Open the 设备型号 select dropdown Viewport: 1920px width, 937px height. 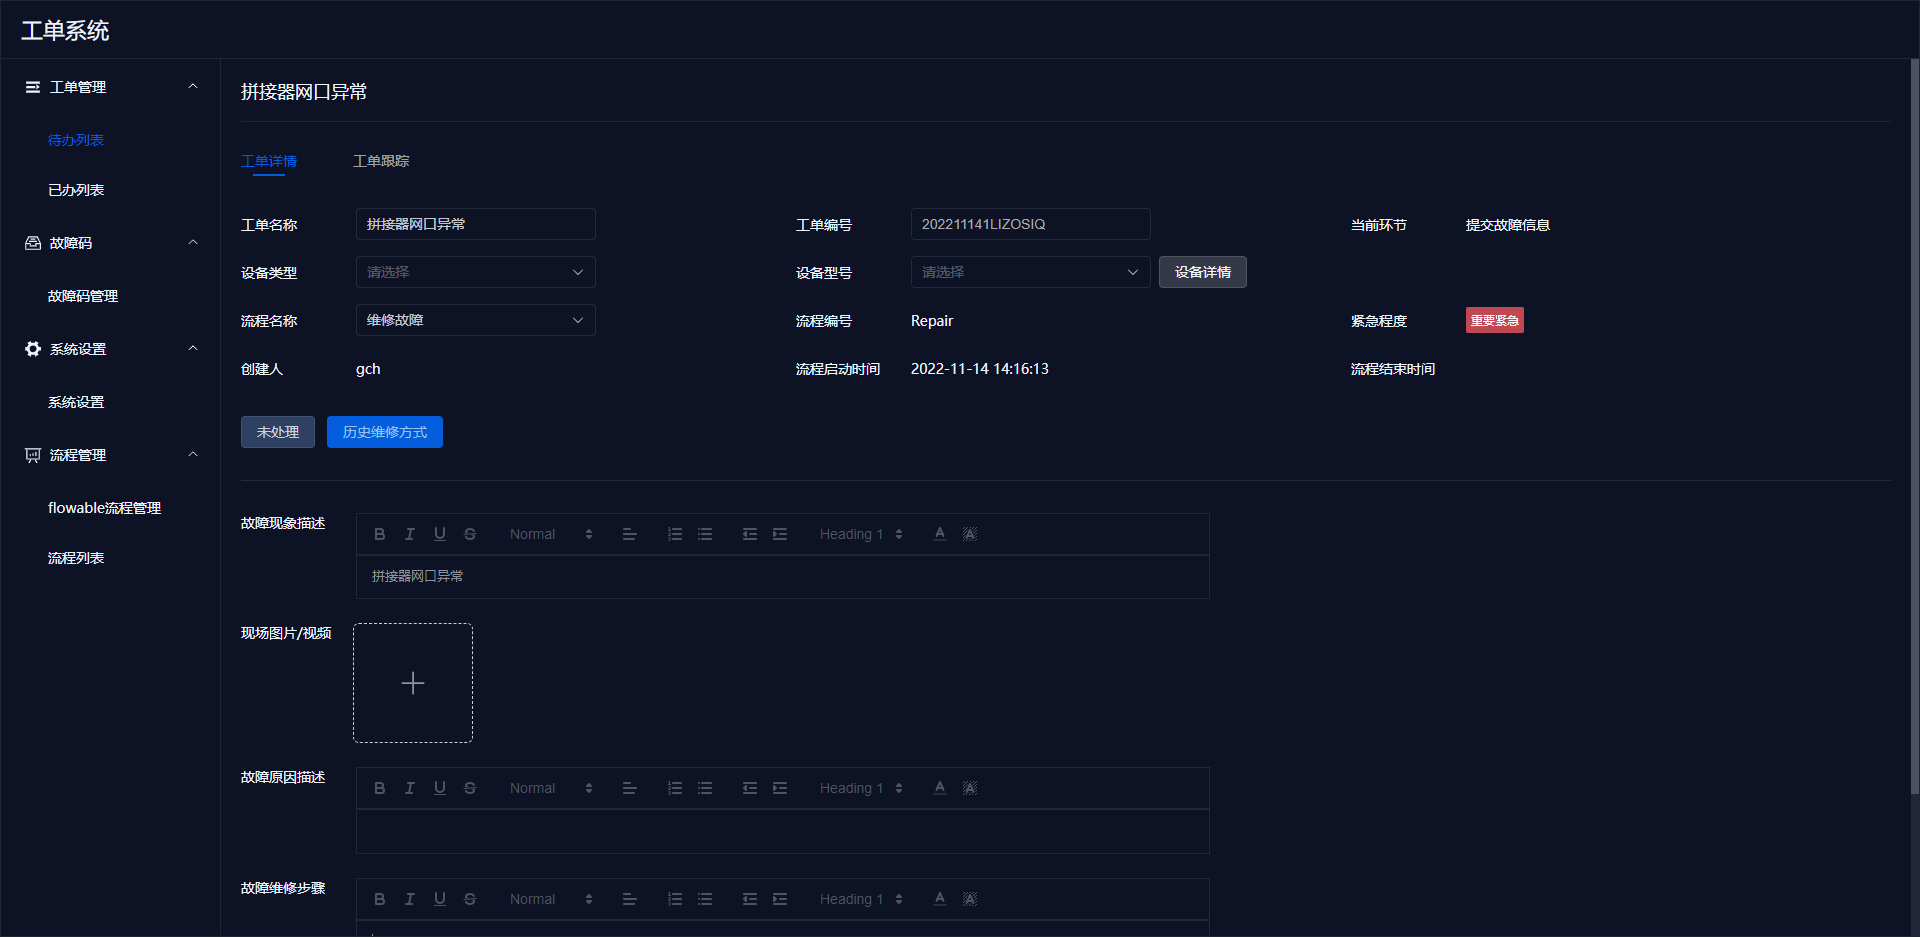coord(1031,272)
